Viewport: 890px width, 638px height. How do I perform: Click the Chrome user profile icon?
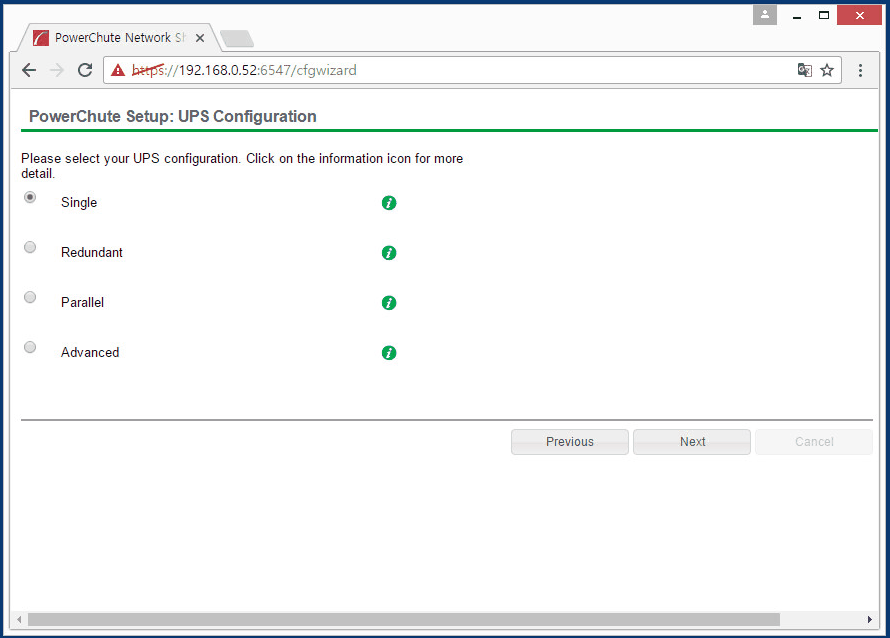765,15
